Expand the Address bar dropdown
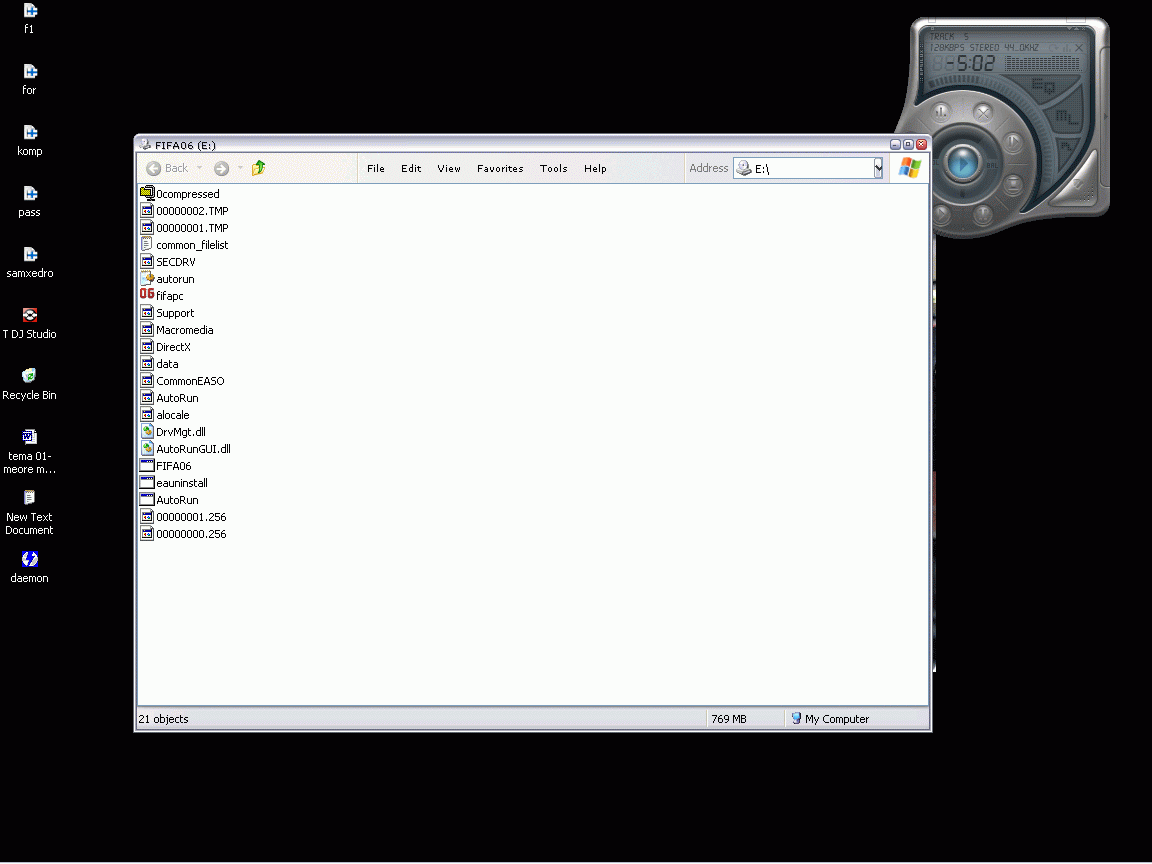1152x864 pixels. click(878, 168)
